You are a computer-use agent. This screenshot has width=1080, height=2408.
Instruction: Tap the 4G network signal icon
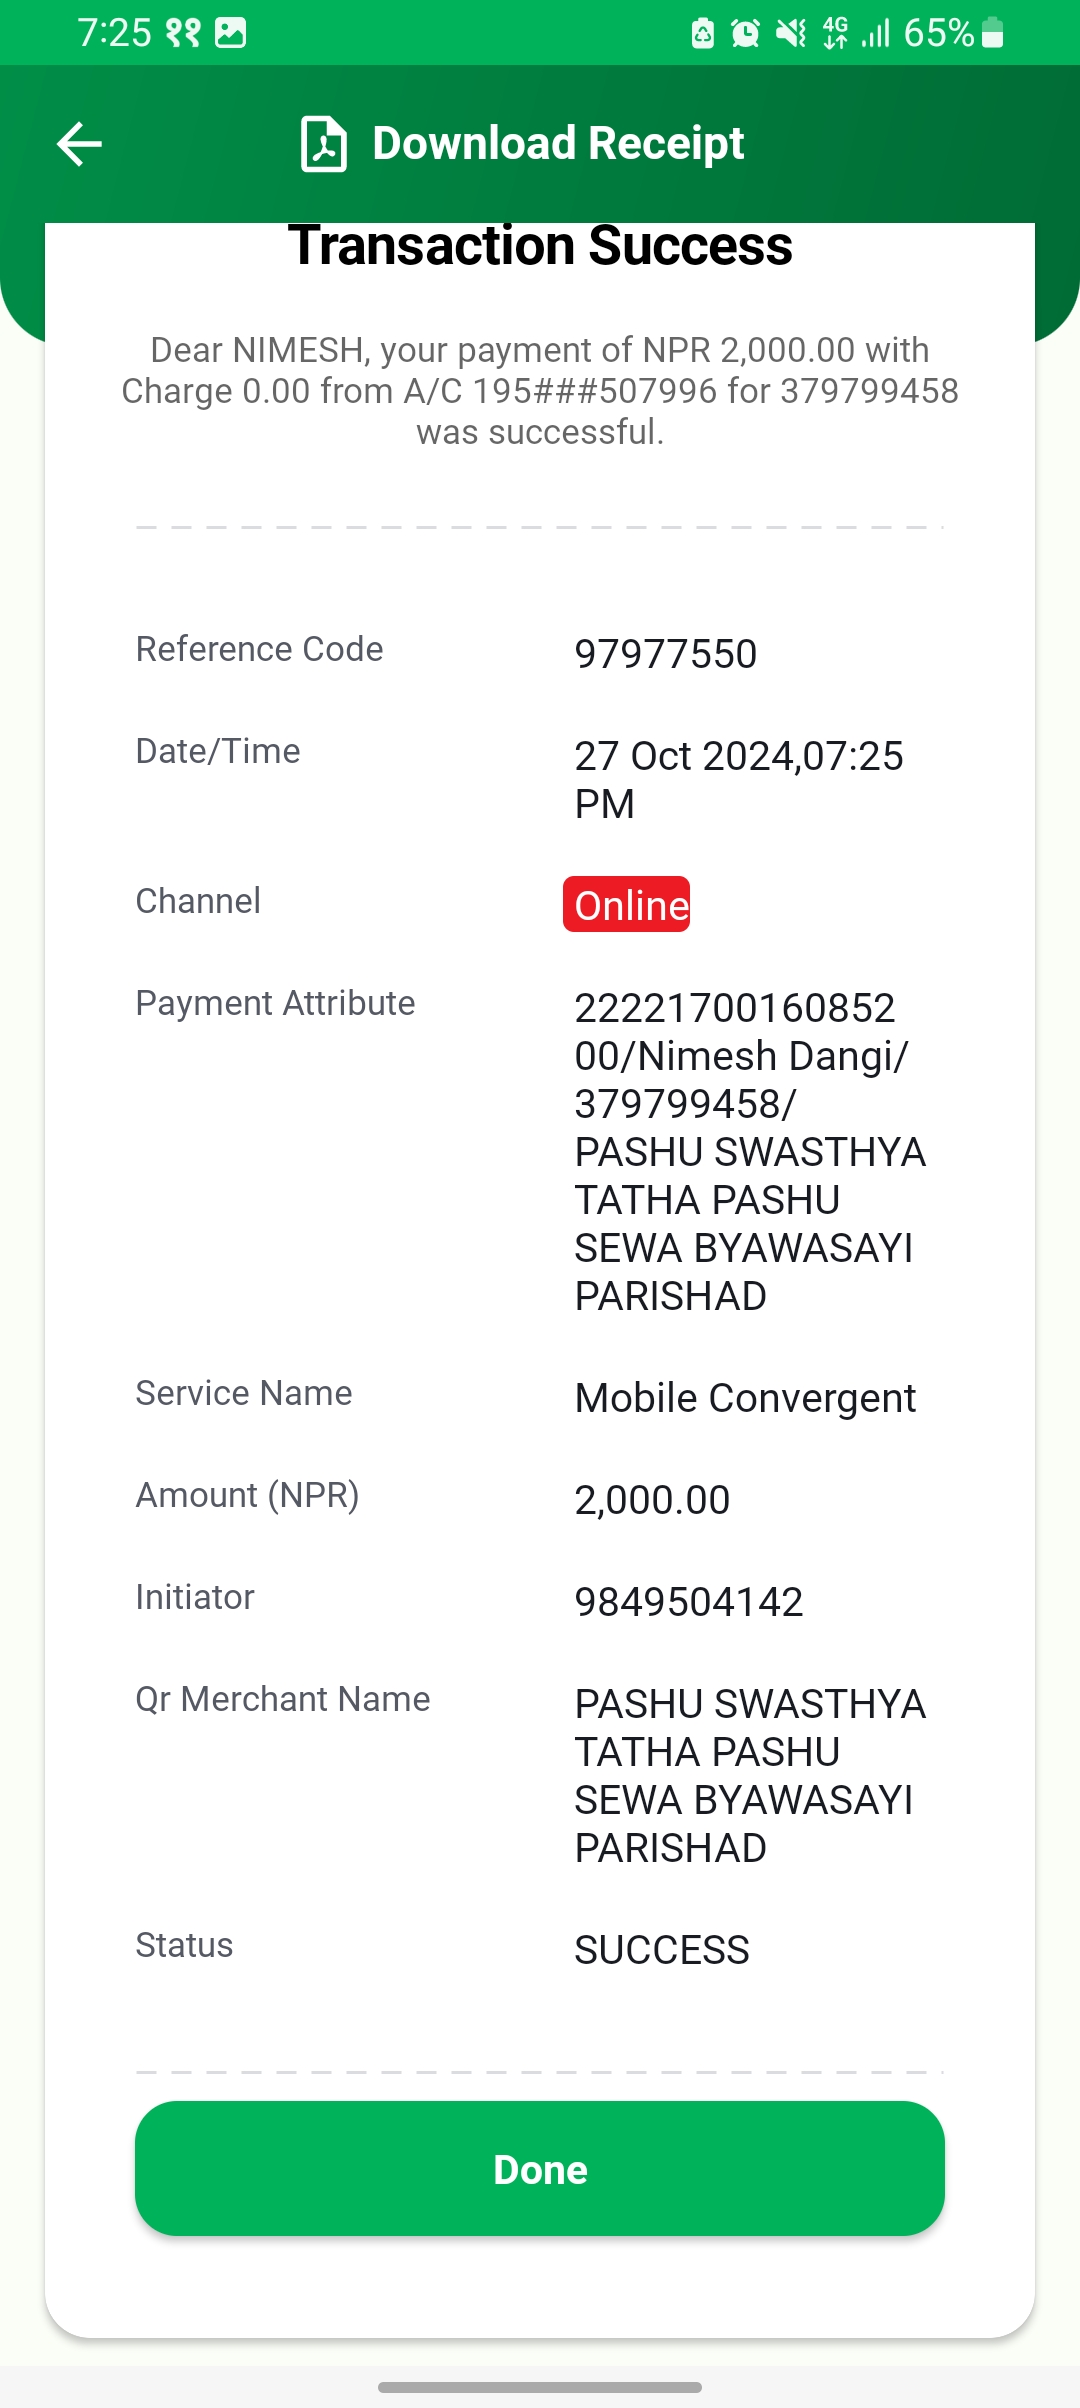[x=835, y=33]
